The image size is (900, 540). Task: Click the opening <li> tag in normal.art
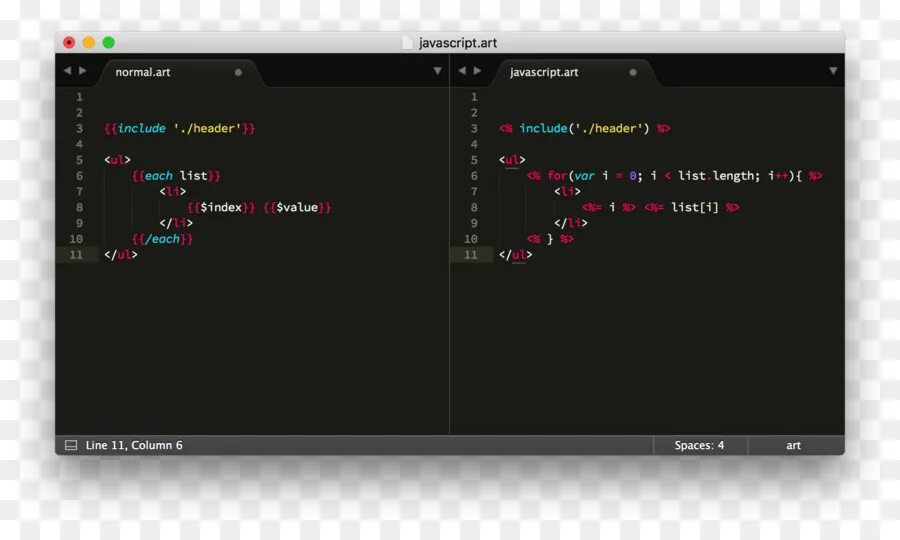pos(173,192)
